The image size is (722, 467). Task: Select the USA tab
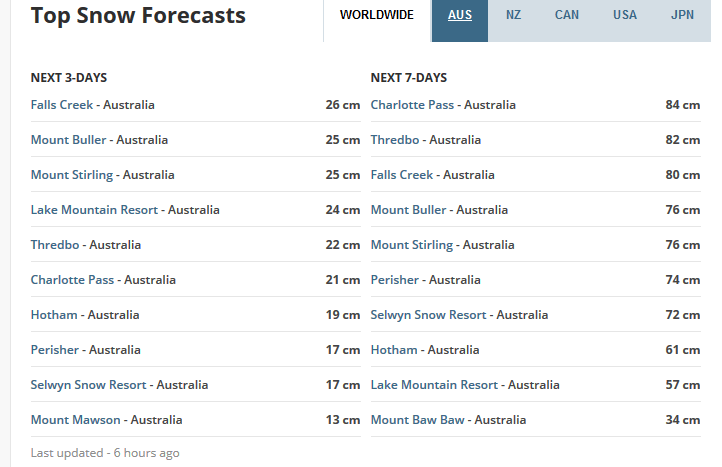[624, 15]
